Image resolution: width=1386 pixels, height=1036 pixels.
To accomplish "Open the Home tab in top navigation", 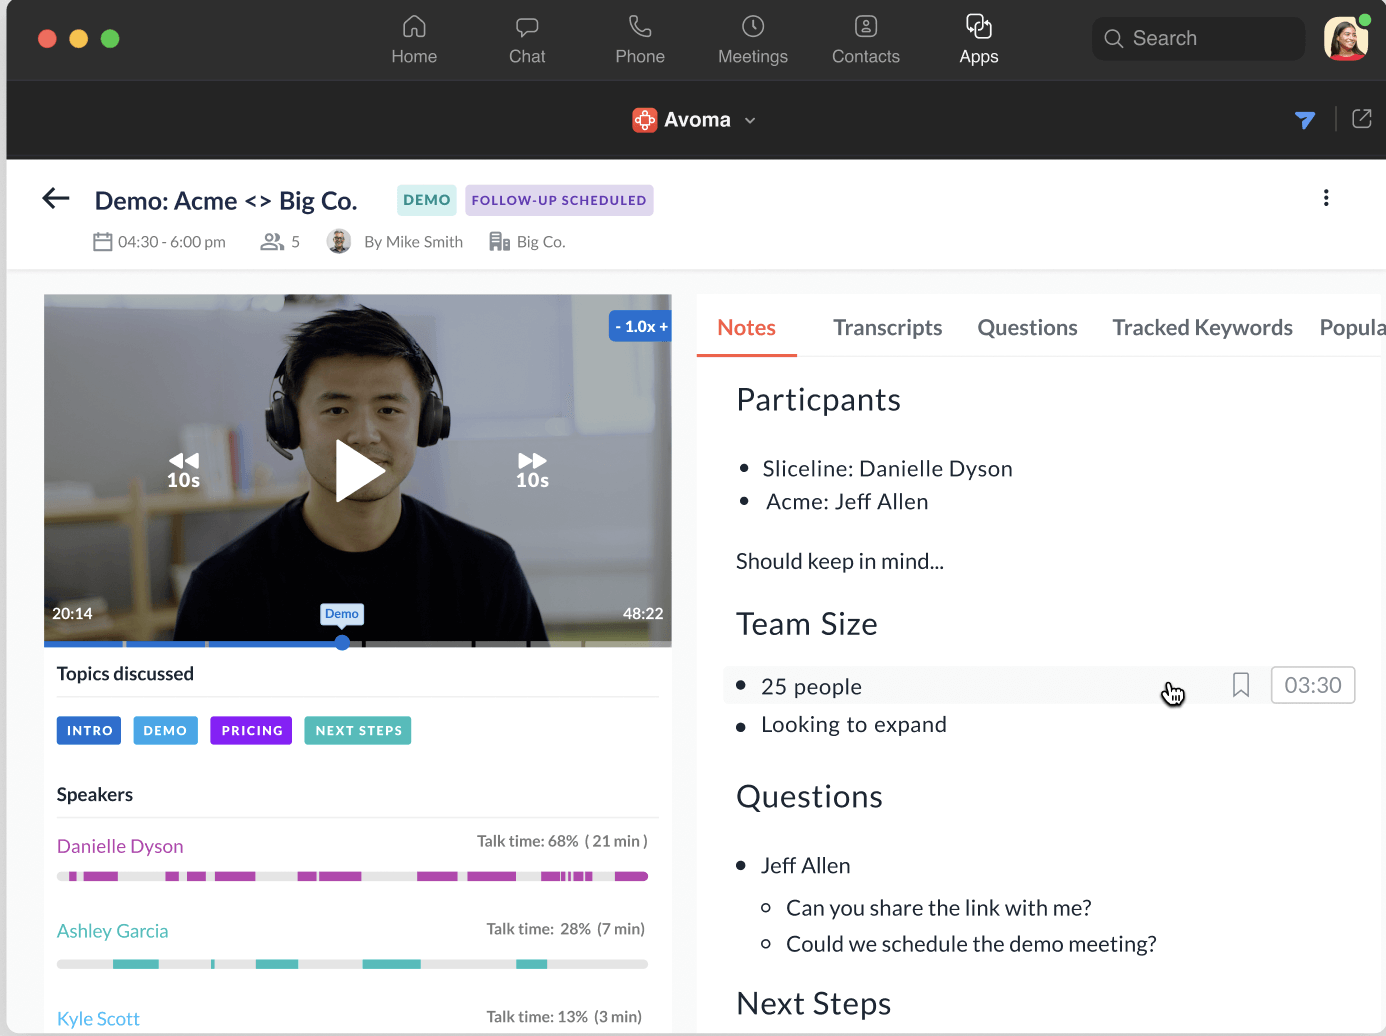I will coord(414,40).
